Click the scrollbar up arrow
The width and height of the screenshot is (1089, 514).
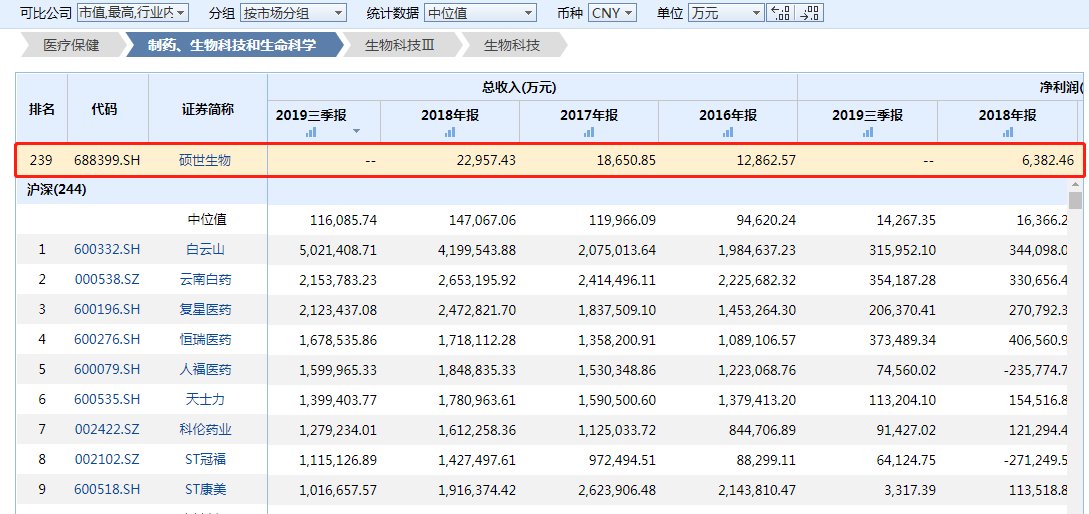(1076, 184)
